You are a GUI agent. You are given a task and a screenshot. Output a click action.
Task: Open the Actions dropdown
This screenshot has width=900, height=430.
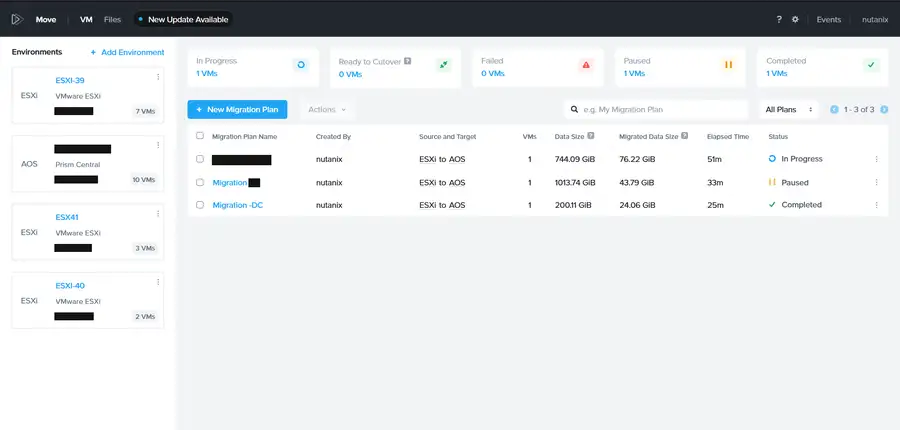[x=327, y=110]
